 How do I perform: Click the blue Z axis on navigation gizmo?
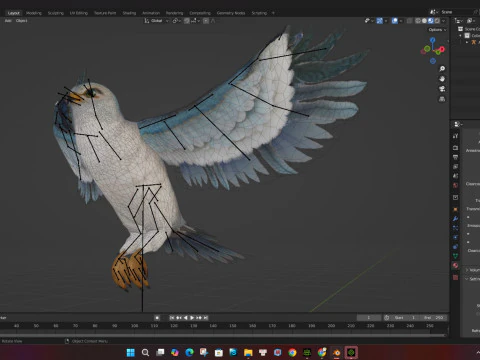coord(432,40)
